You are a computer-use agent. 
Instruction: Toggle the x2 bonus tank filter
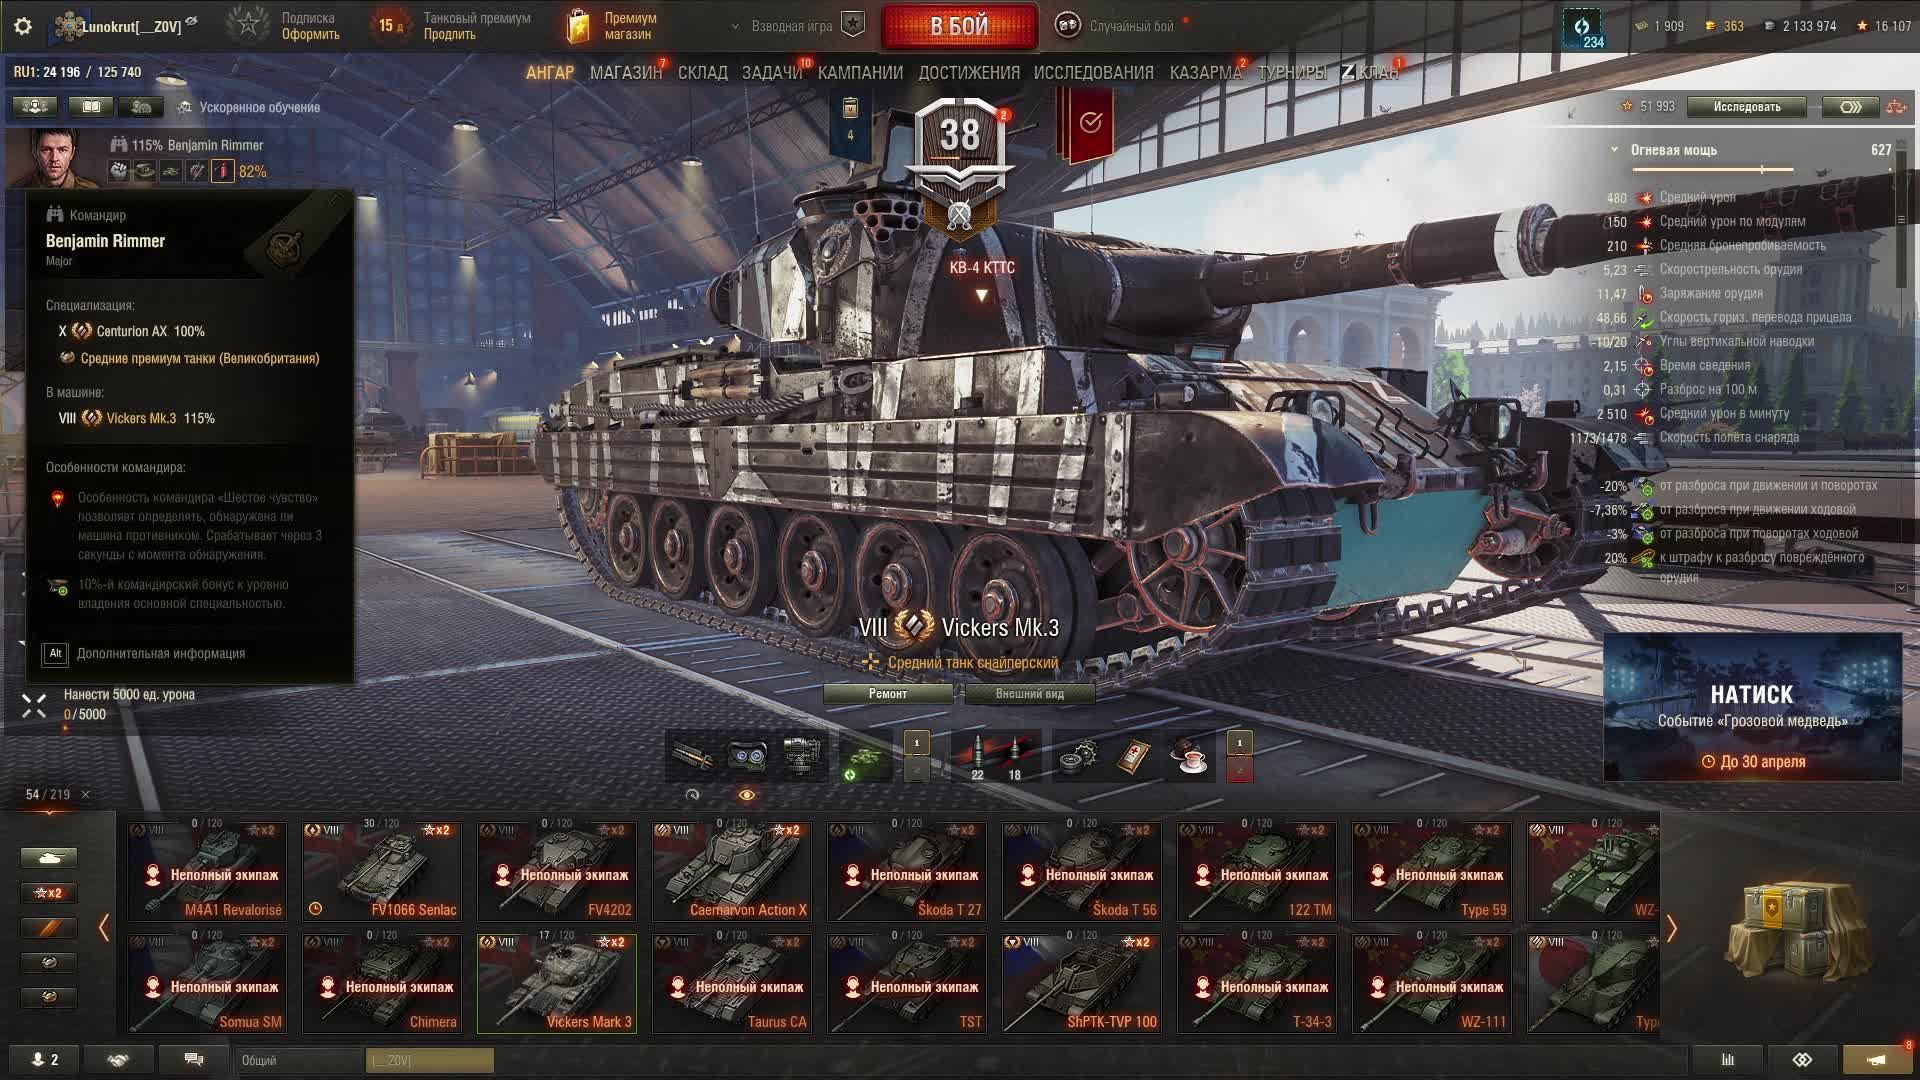48,893
